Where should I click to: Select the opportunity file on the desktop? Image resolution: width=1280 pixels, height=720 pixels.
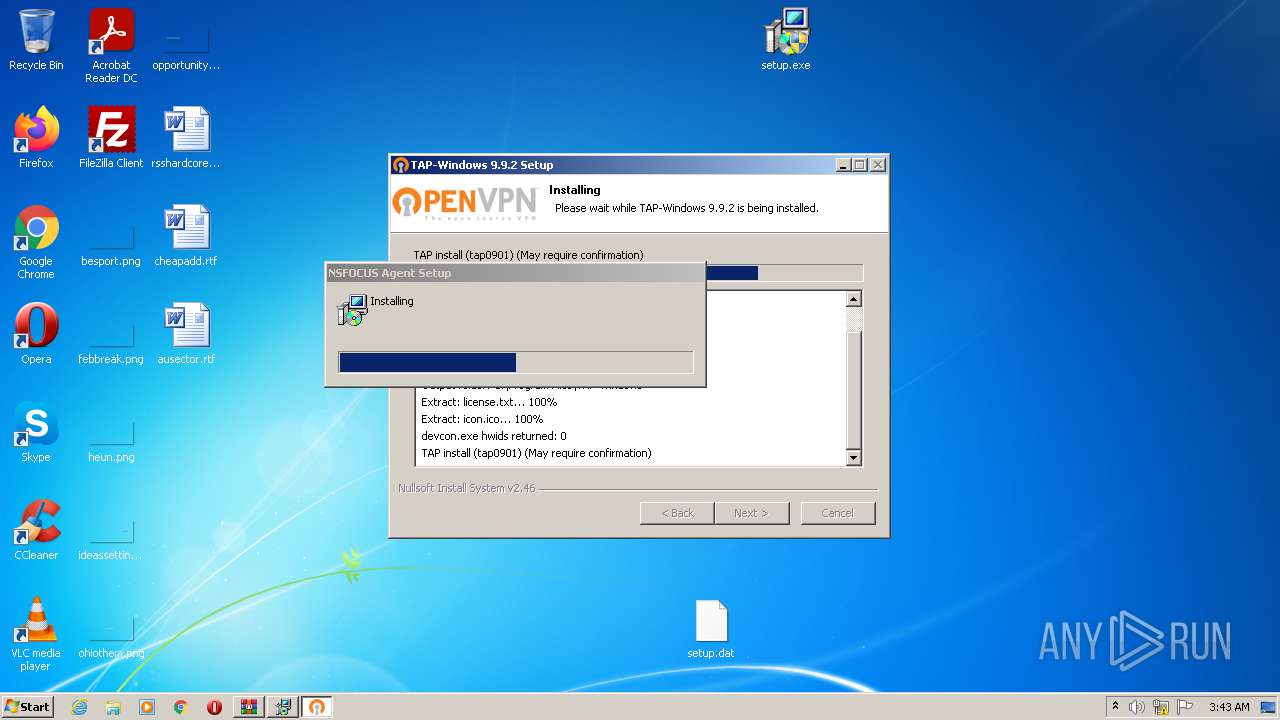pos(186,46)
